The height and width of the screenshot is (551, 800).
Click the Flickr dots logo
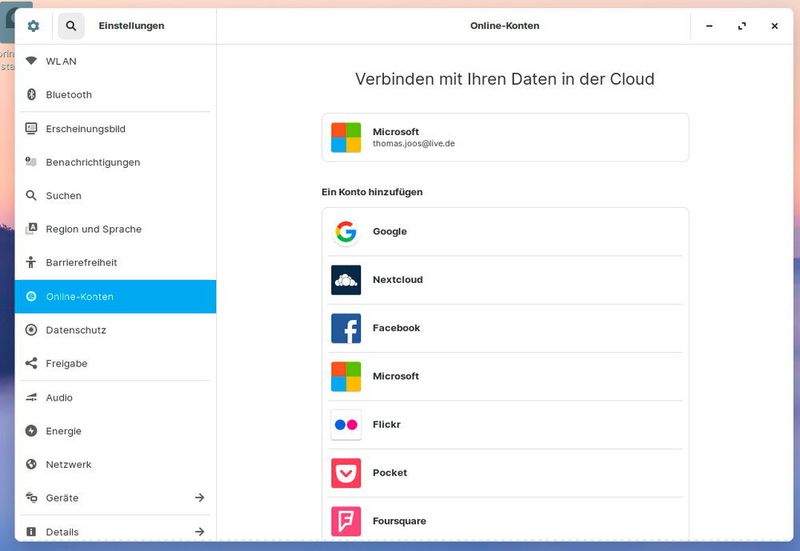(346, 424)
